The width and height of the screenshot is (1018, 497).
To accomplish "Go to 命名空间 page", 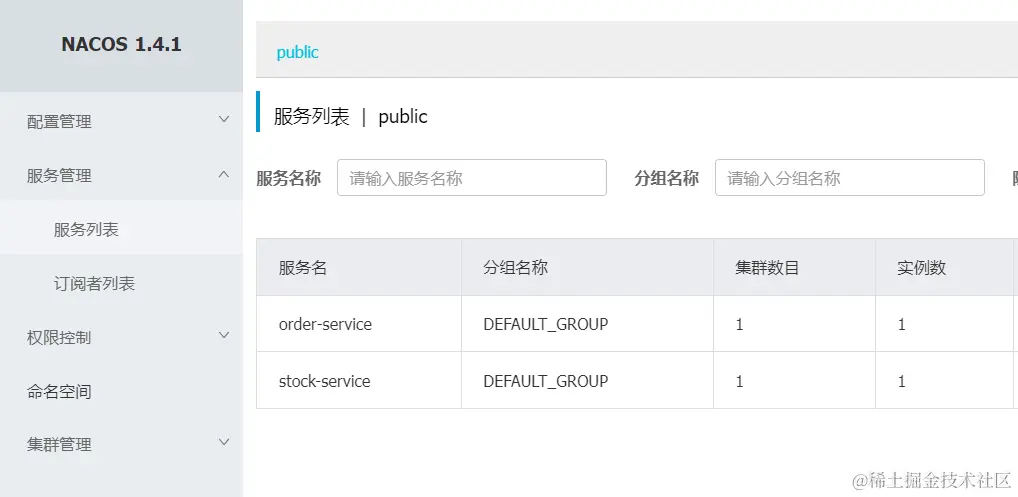I will (59, 391).
